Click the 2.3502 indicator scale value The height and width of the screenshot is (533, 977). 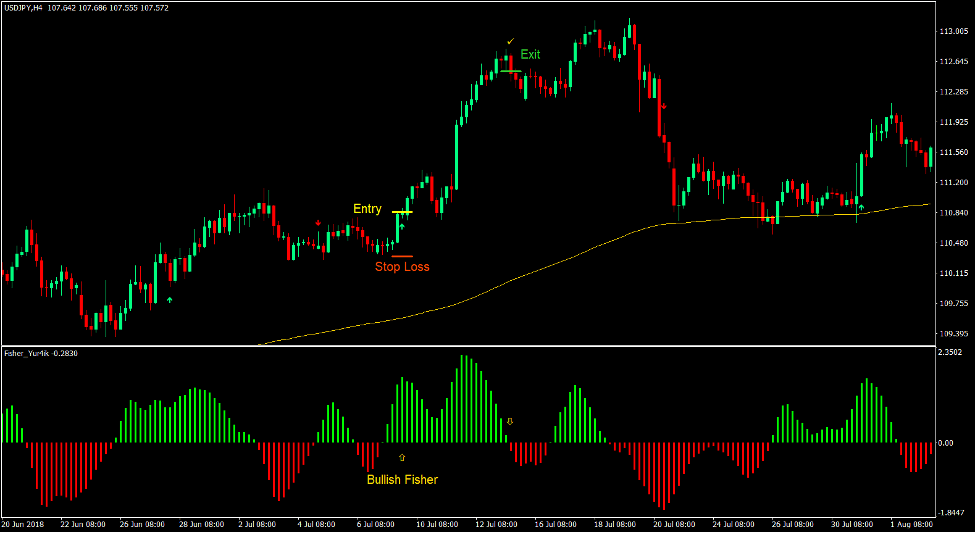tap(950, 352)
